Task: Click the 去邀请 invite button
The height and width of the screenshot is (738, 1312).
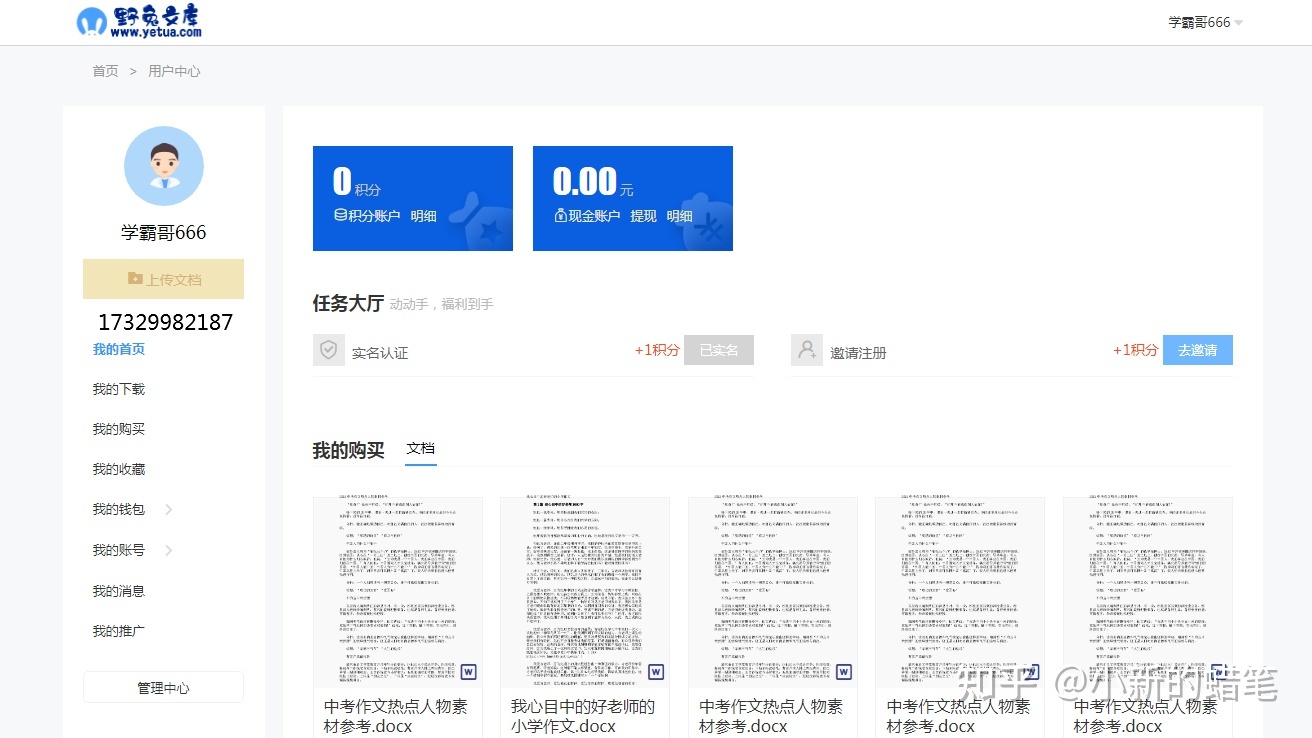Action: point(1197,350)
